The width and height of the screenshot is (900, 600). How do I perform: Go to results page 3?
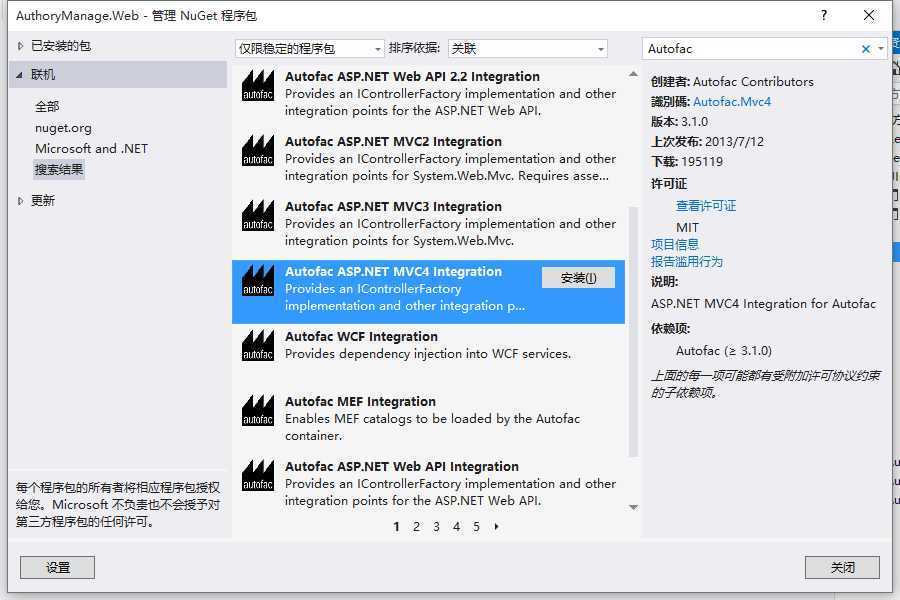pos(436,527)
